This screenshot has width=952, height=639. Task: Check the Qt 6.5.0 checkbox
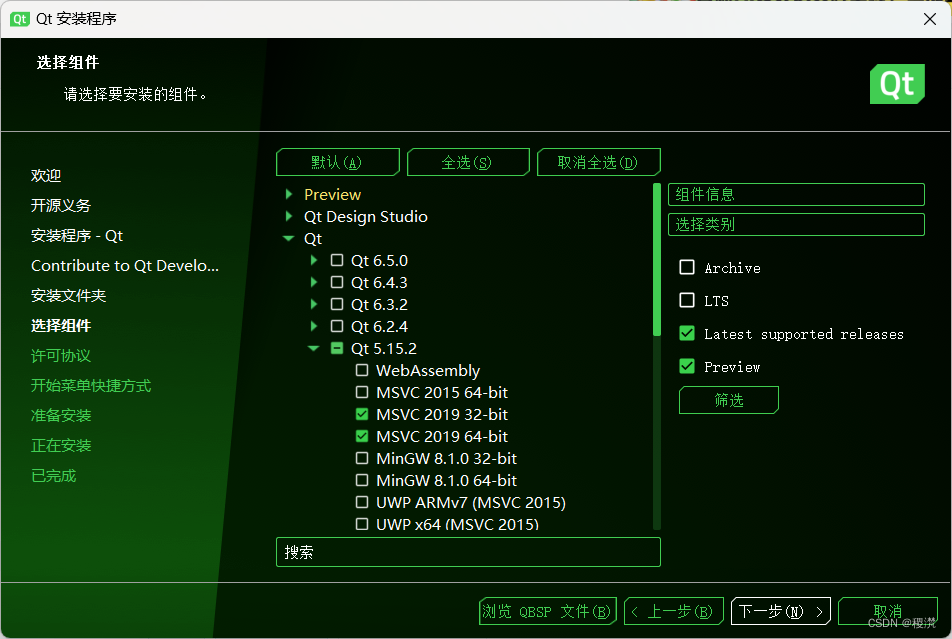click(x=337, y=260)
